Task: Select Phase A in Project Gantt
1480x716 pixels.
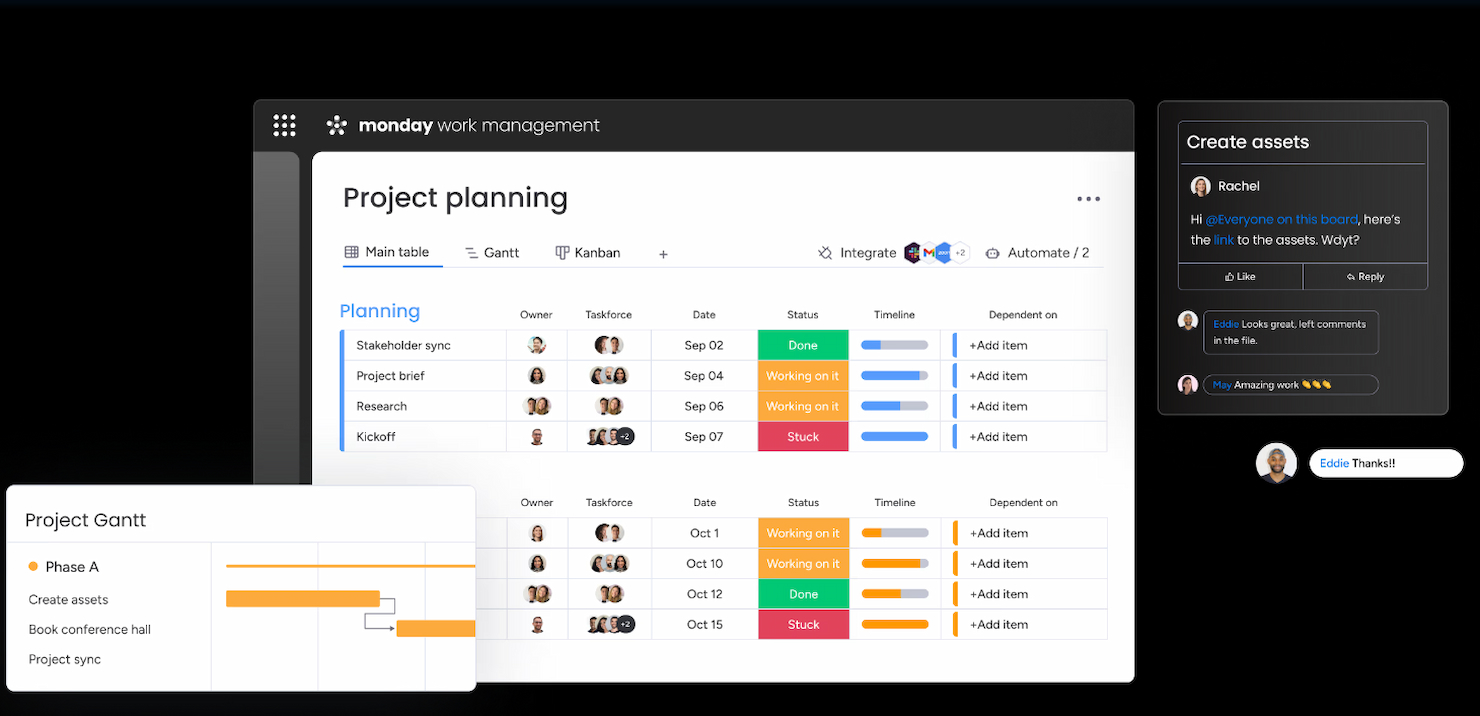Action: coord(72,567)
